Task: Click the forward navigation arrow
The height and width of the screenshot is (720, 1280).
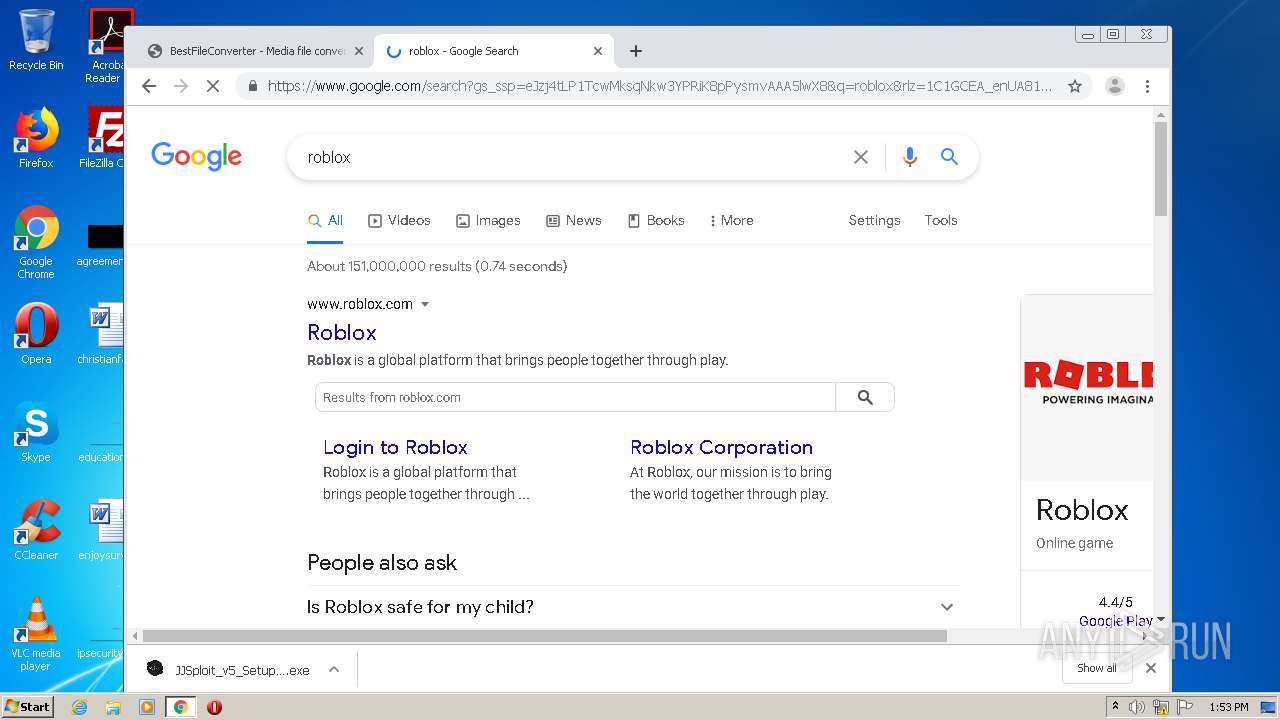Action: pos(181,86)
